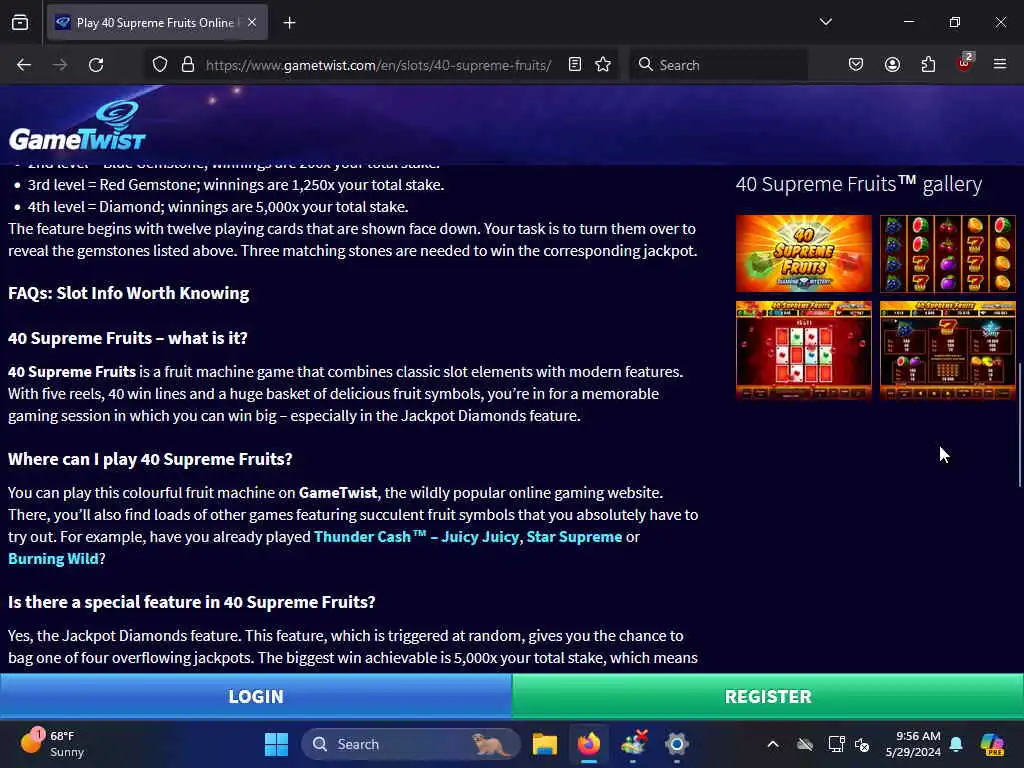The height and width of the screenshot is (768, 1024).
Task: Click the Firefox taskbar icon
Action: 589,744
